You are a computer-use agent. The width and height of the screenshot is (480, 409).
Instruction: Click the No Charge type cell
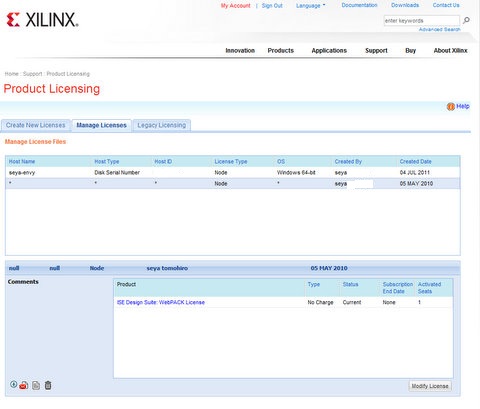(320, 302)
